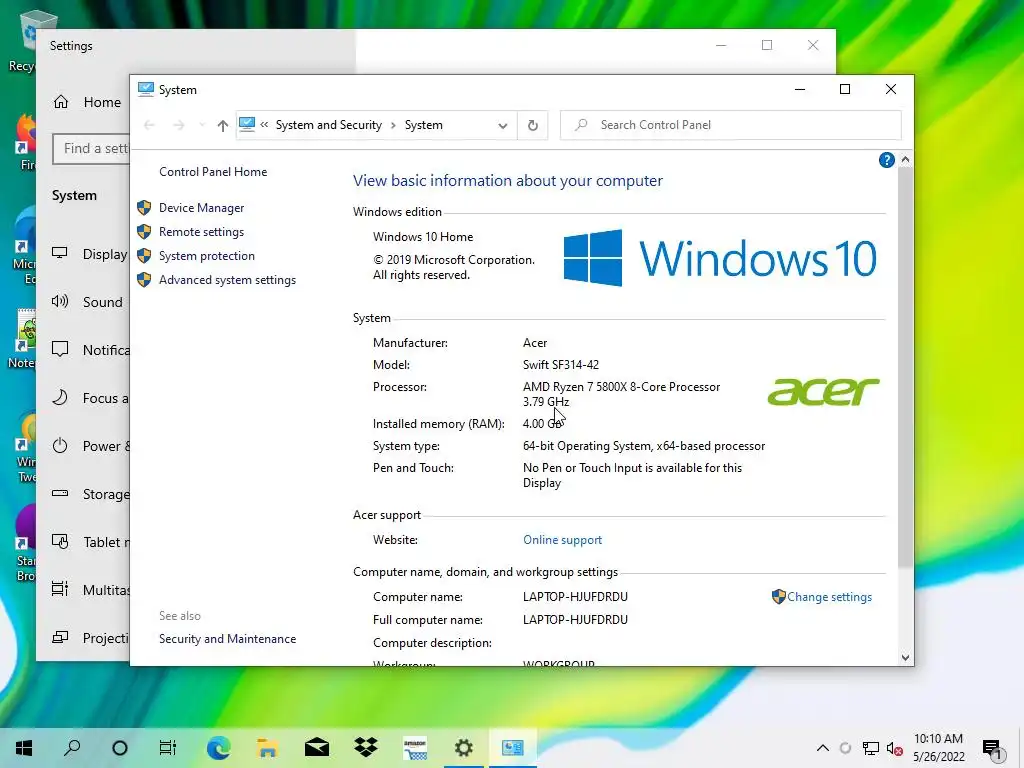Screen dimensions: 1024x768
Task: Click the Acer logo in System window
Action: 823,391
